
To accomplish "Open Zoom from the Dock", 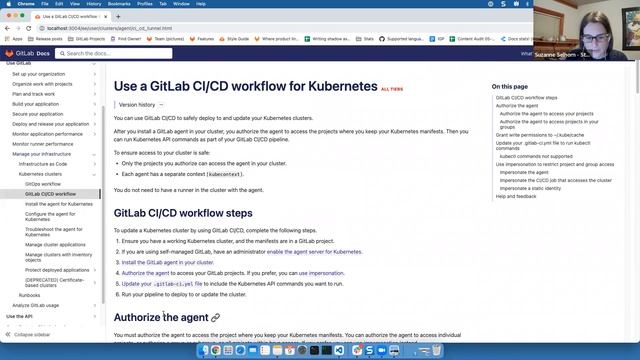I will click(382, 350).
